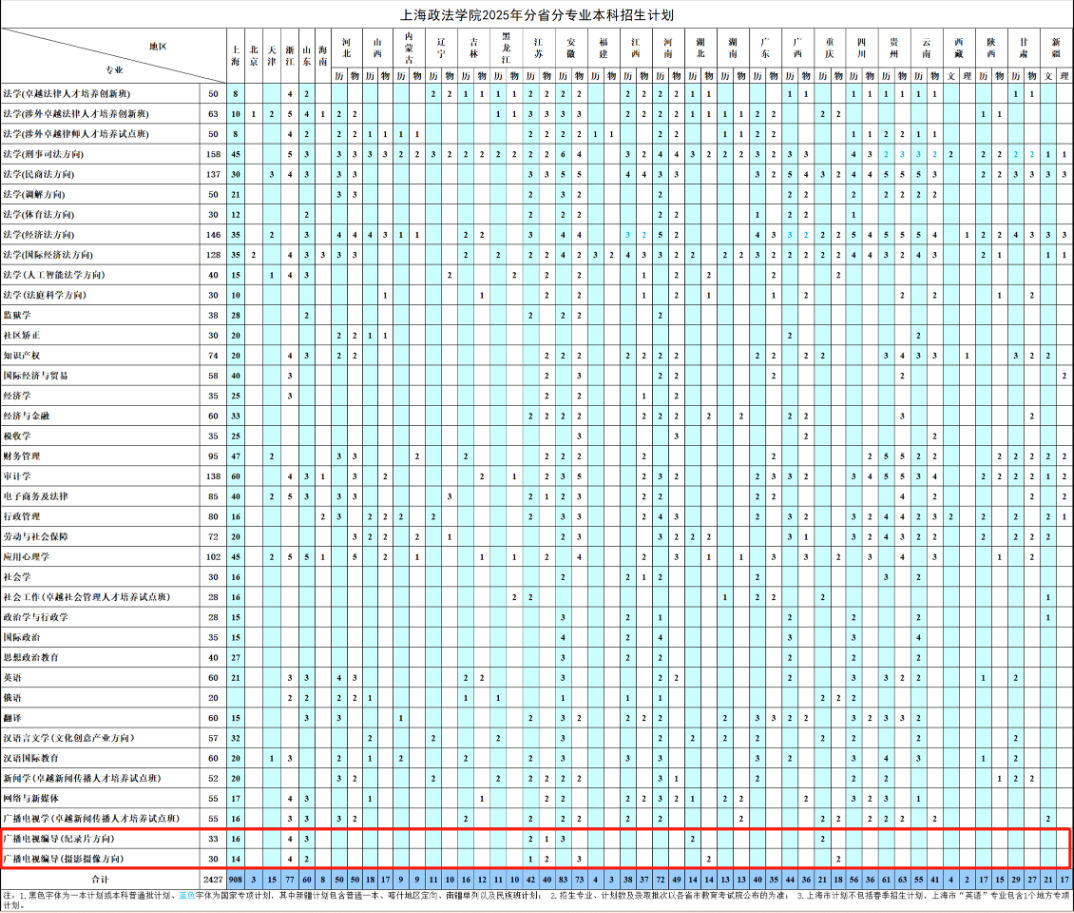Click the 经济学 major name

point(17,395)
